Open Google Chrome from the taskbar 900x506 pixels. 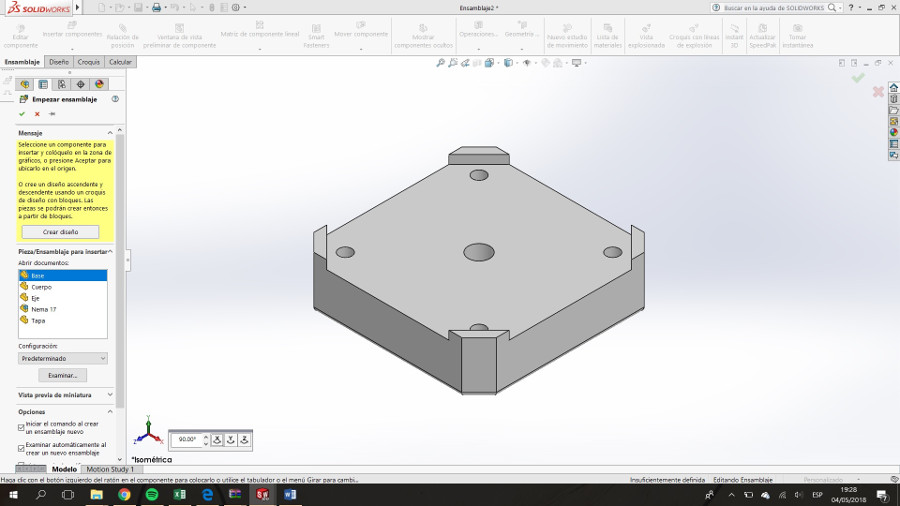tap(124, 495)
